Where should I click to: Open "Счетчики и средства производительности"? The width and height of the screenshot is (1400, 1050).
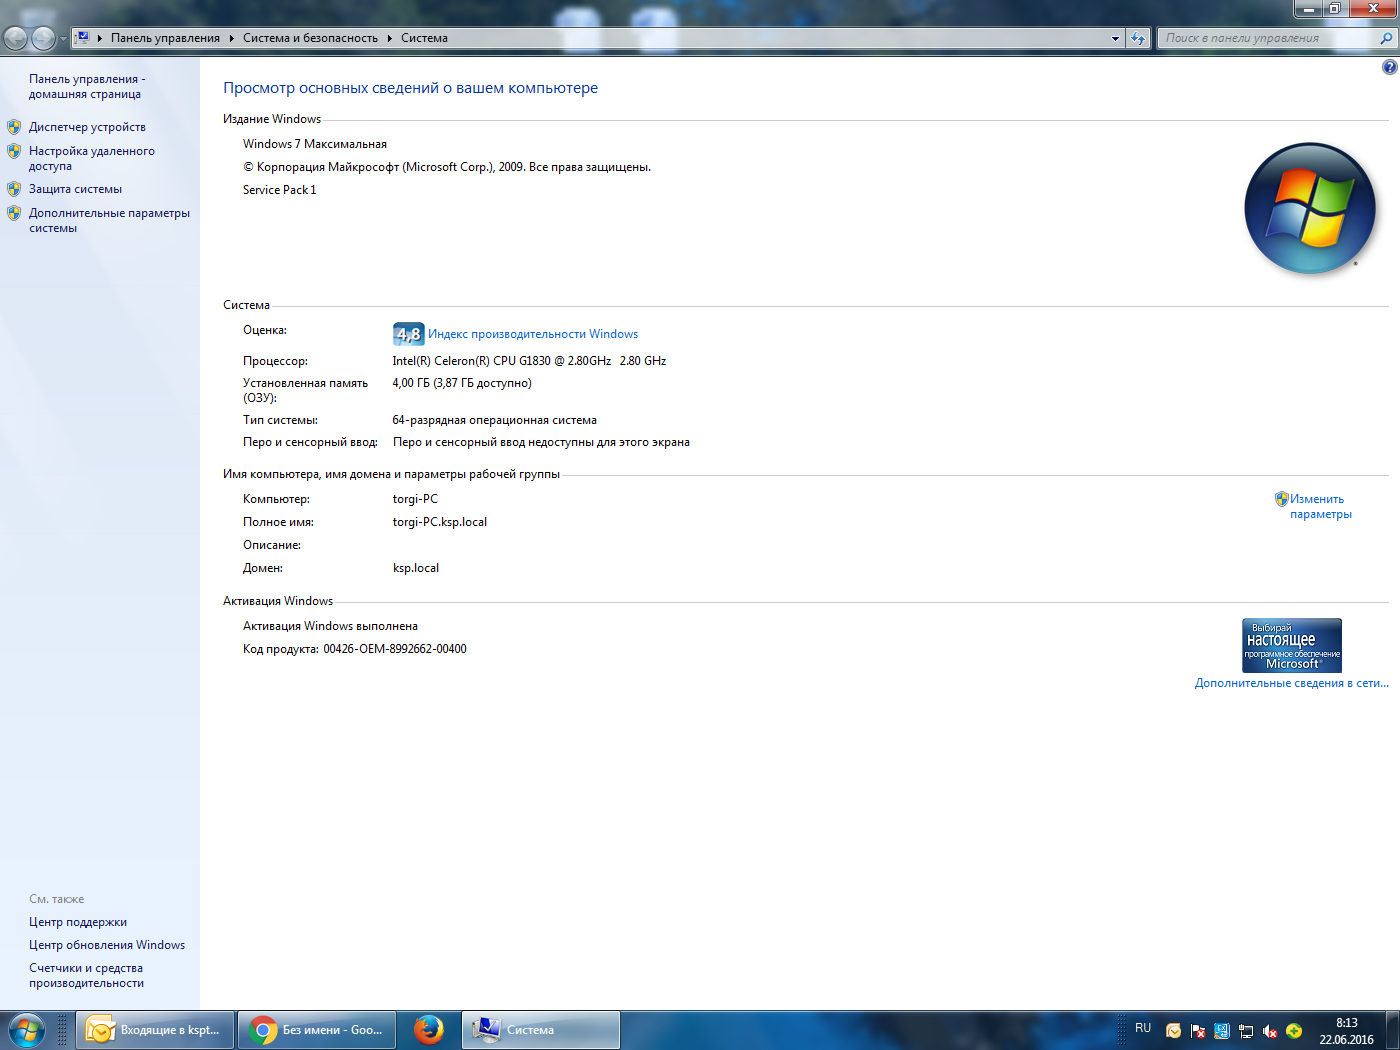click(x=86, y=976)
